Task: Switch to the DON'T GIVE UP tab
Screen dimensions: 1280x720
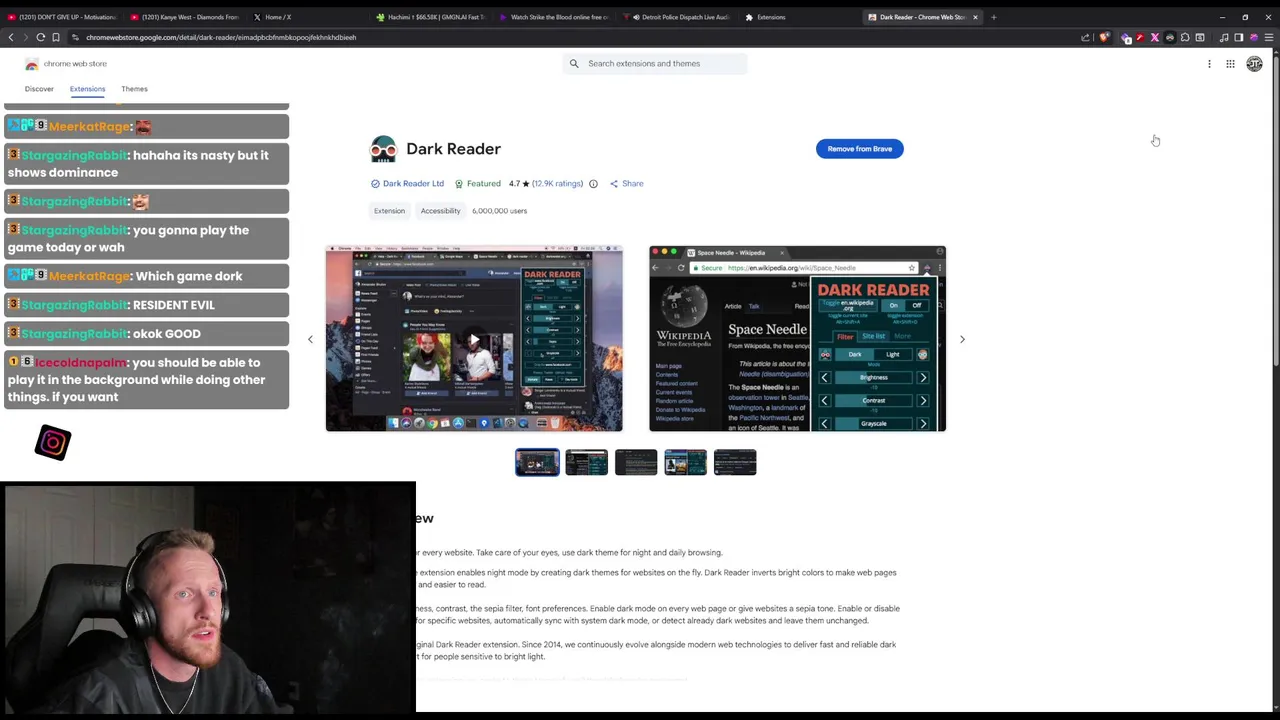Action: (x=62, y=17)
